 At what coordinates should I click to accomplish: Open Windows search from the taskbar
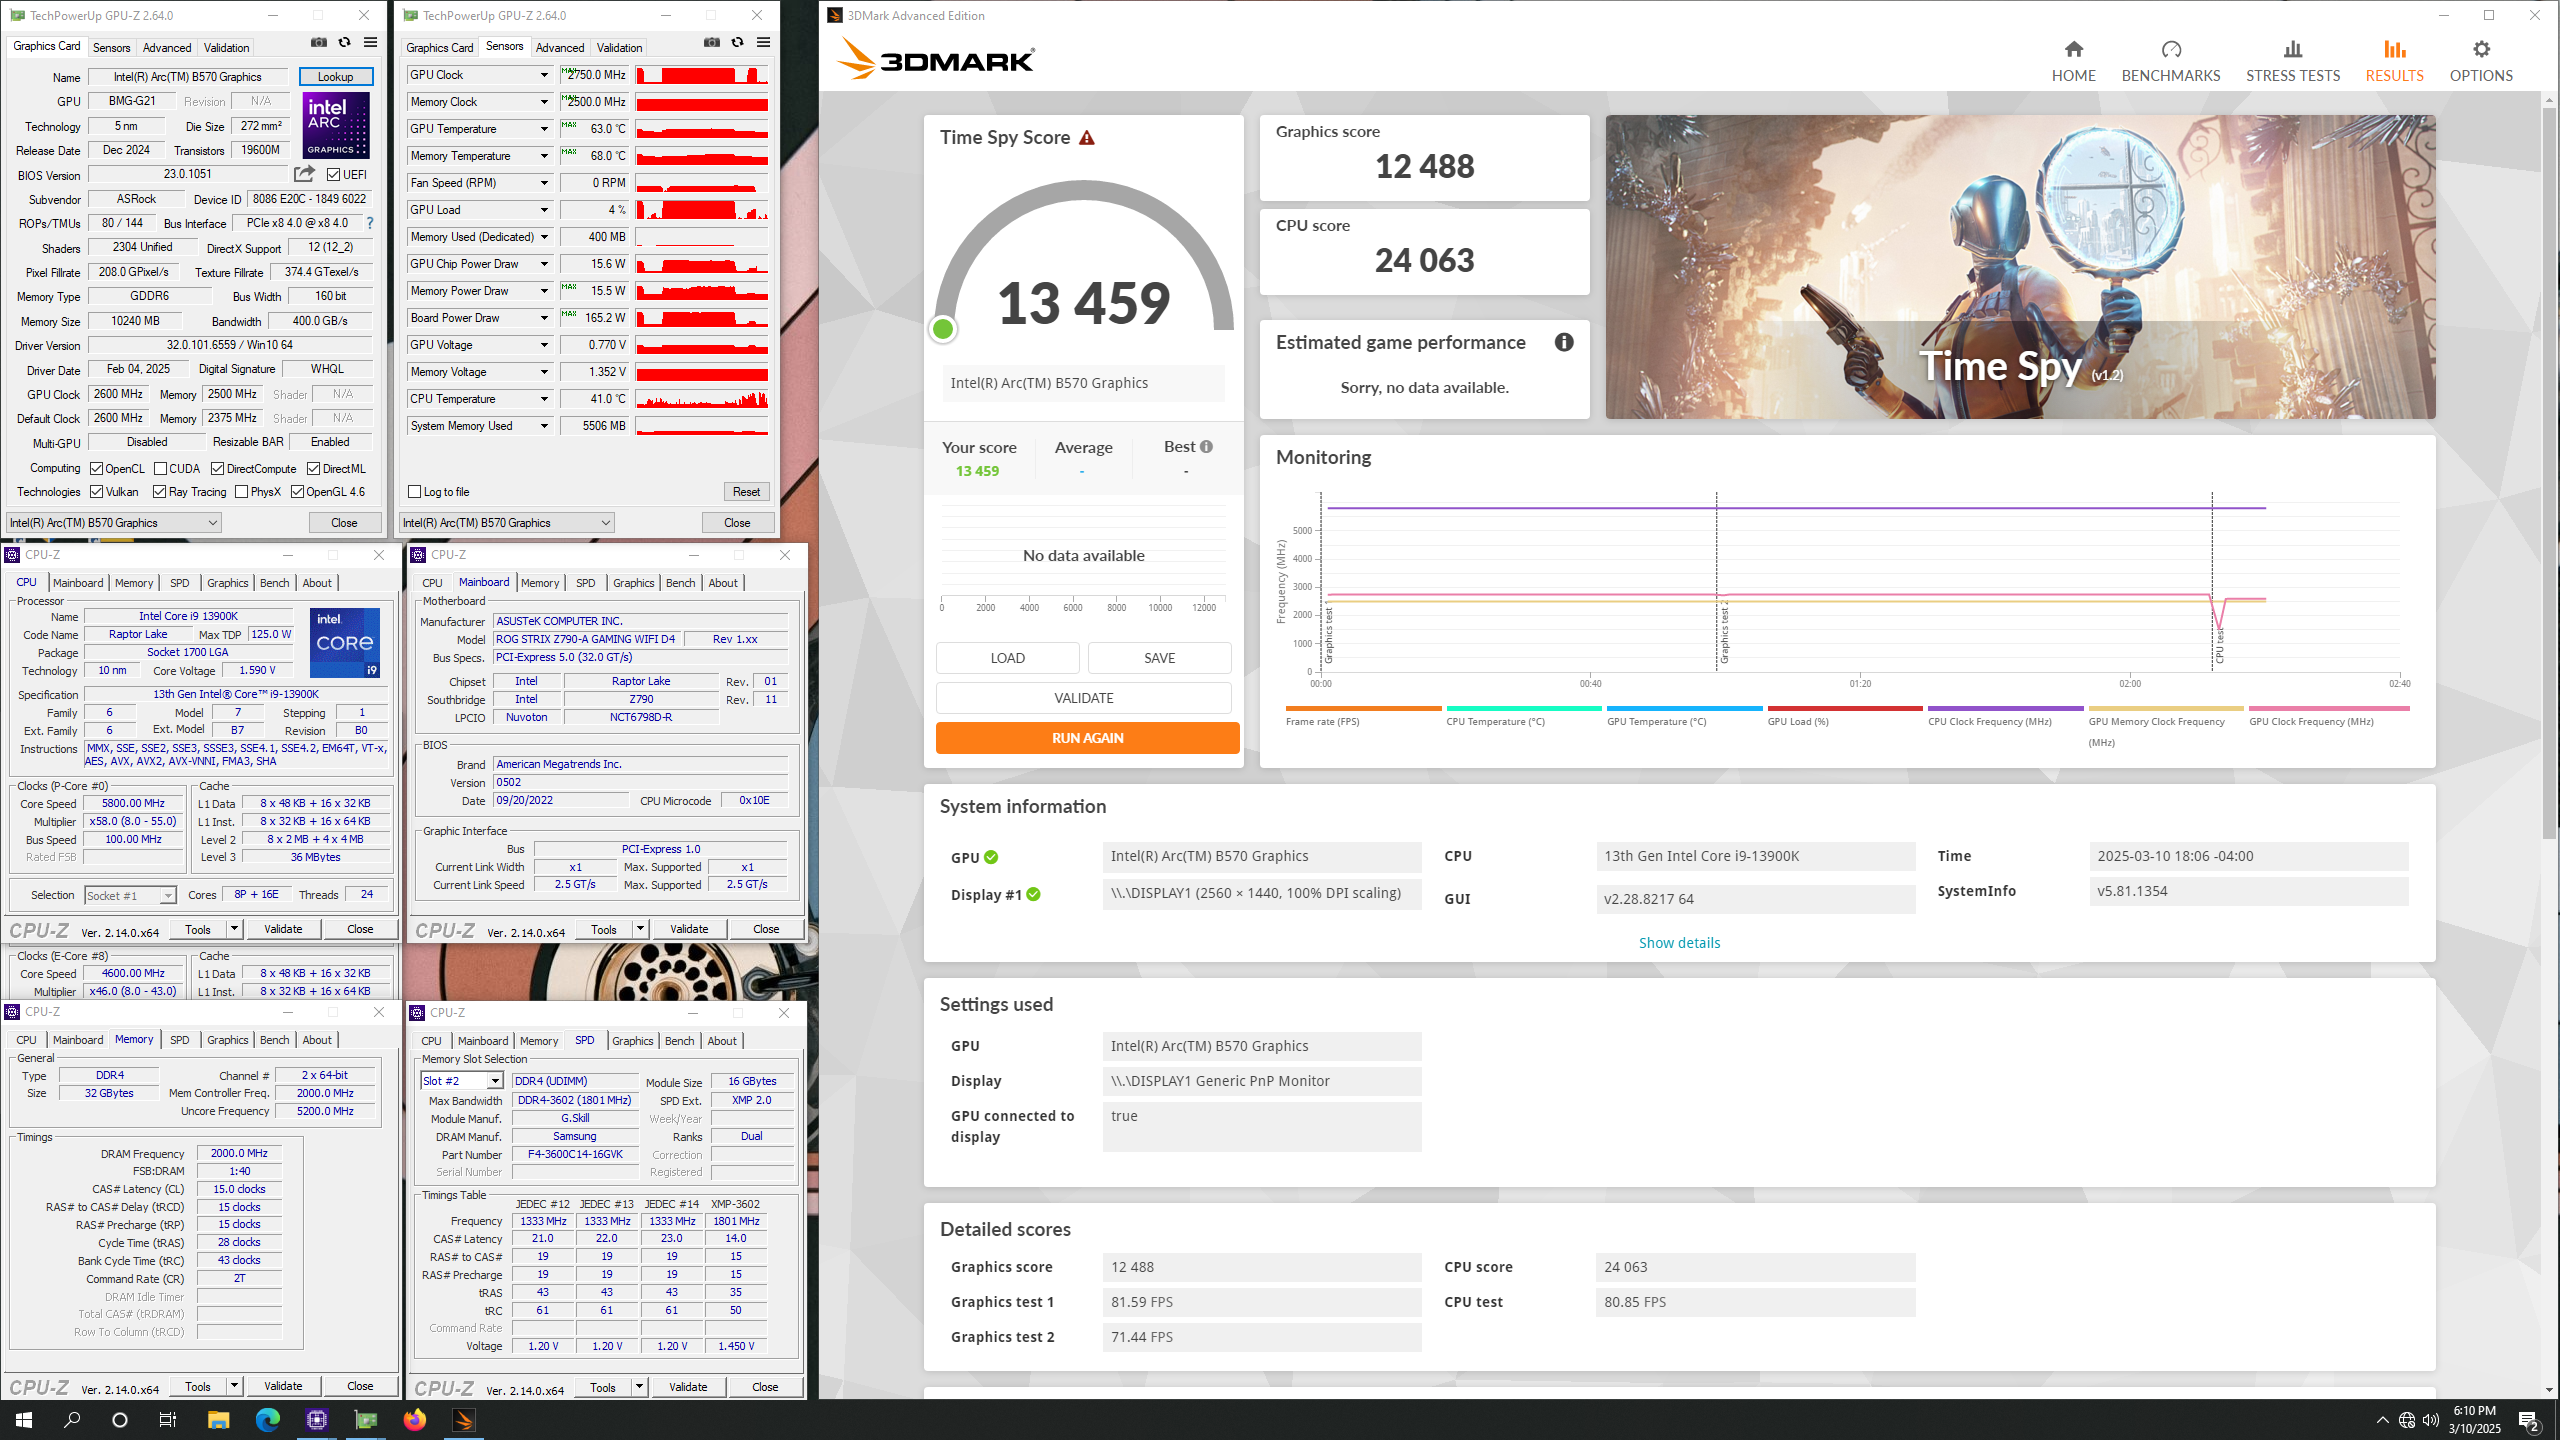(72, 1419)
